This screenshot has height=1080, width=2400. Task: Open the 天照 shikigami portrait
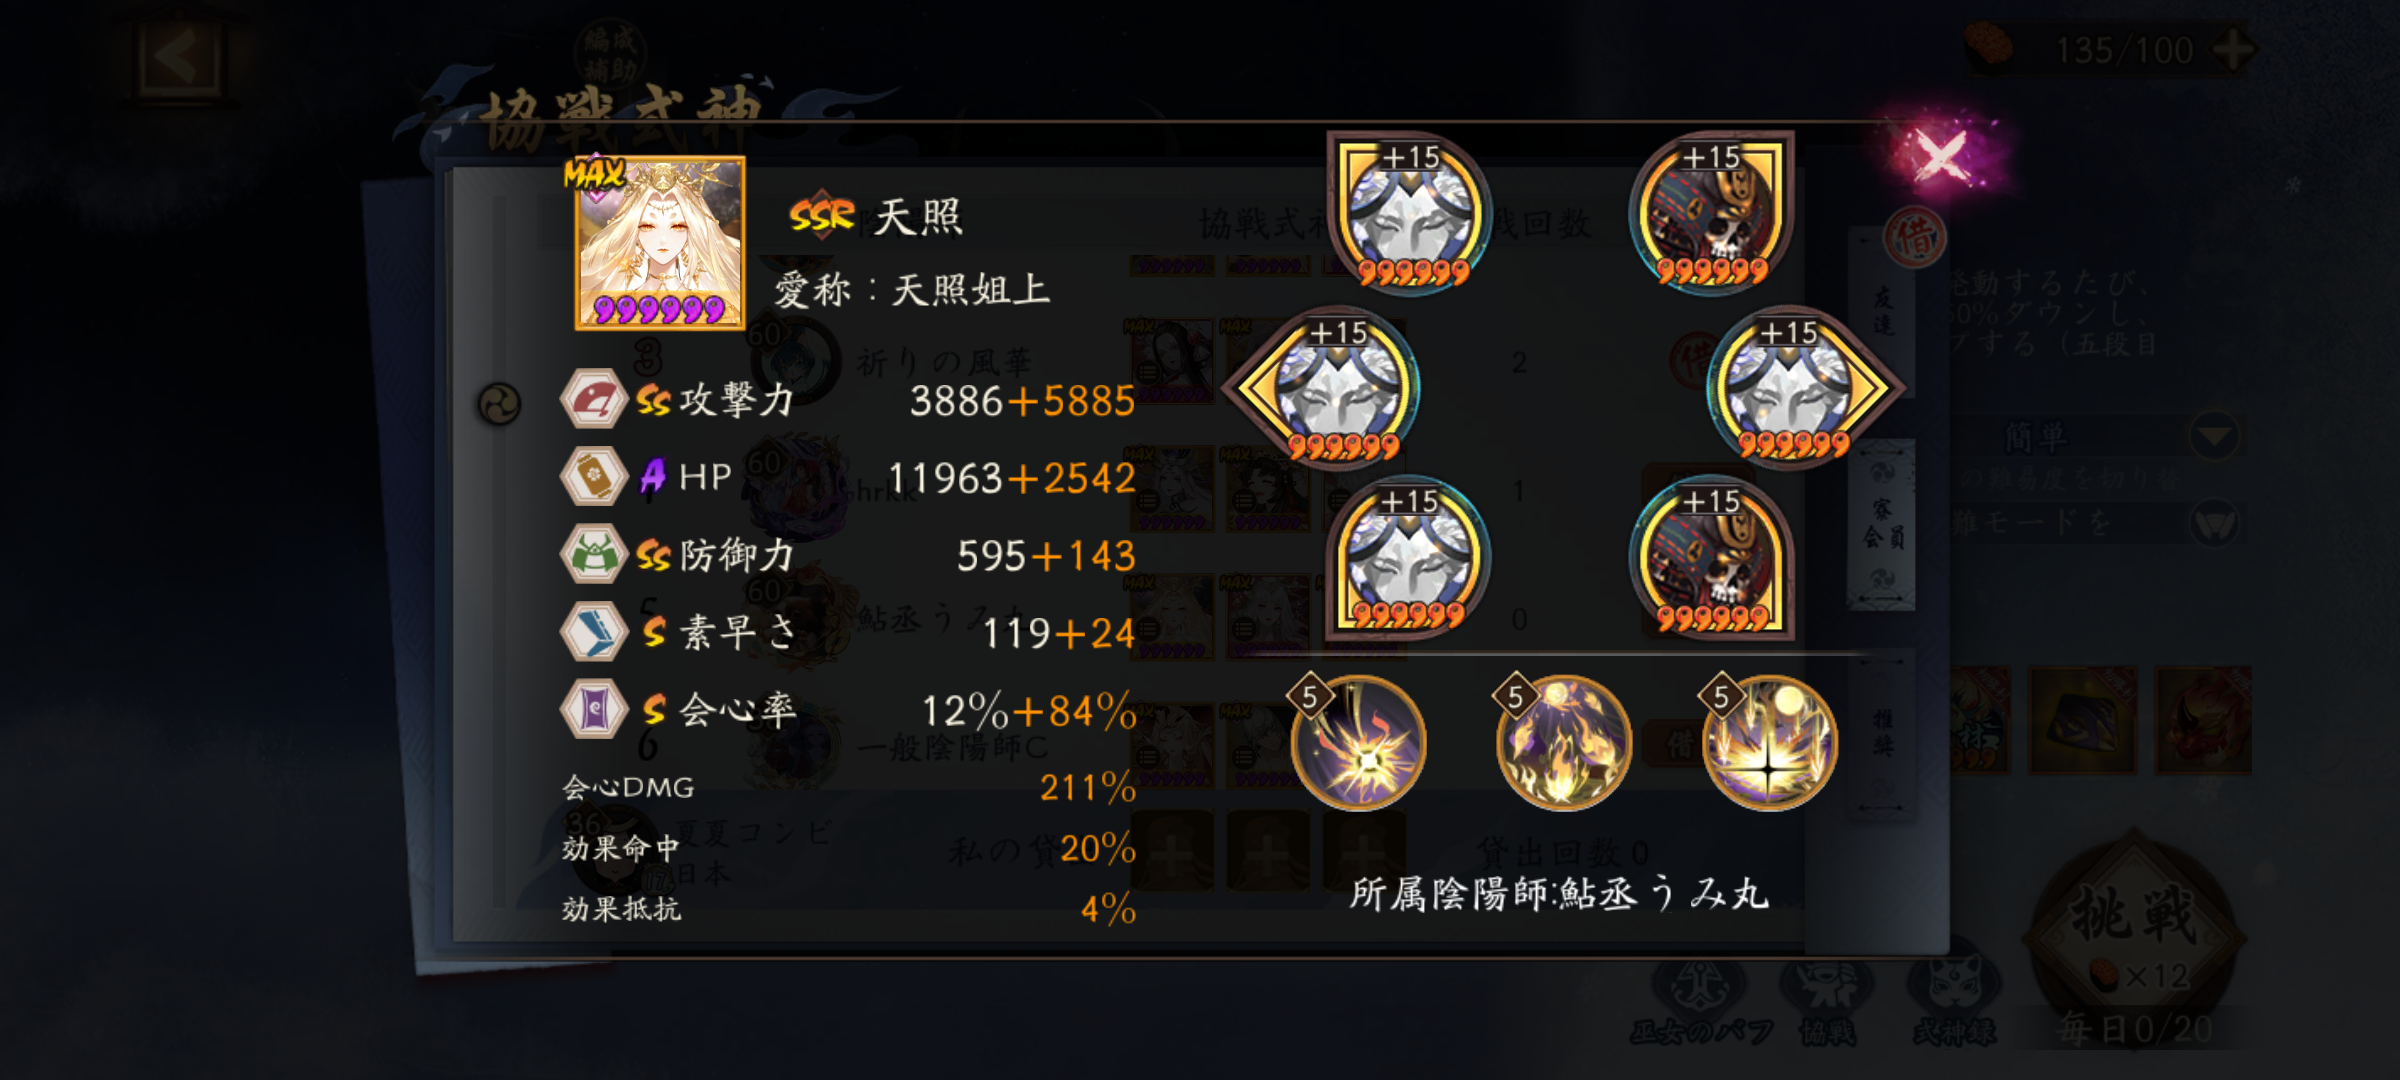[x=660, y=243]
